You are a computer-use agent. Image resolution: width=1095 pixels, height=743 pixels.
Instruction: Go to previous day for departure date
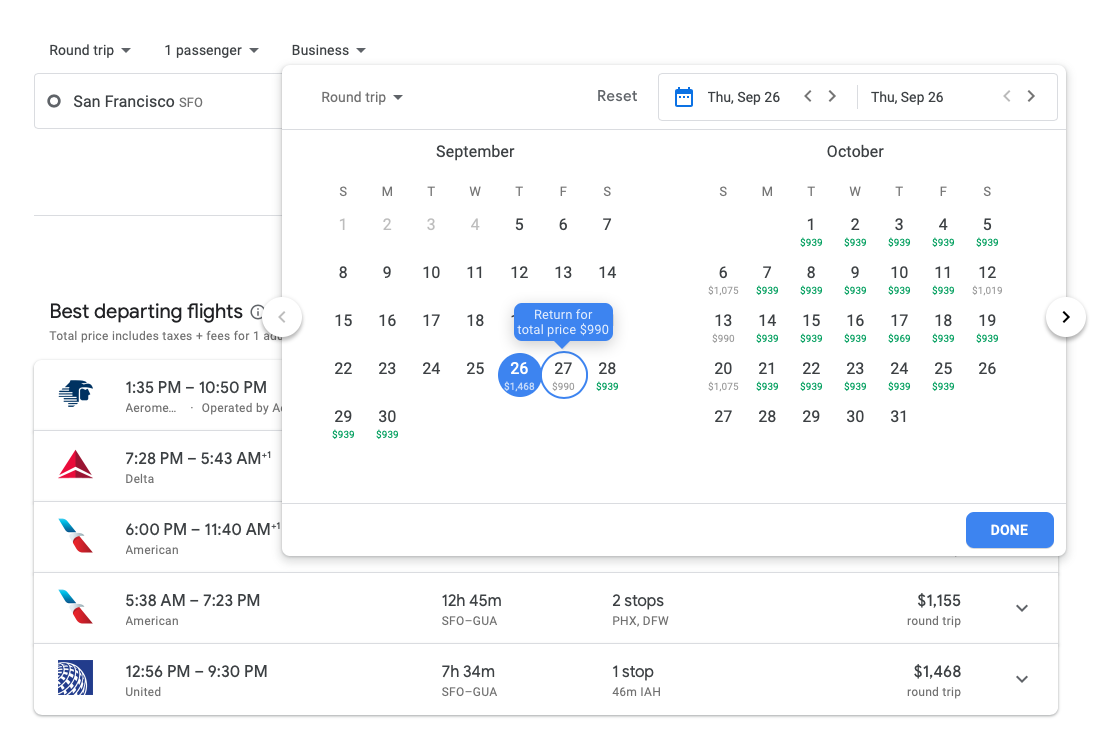[808, 97]
